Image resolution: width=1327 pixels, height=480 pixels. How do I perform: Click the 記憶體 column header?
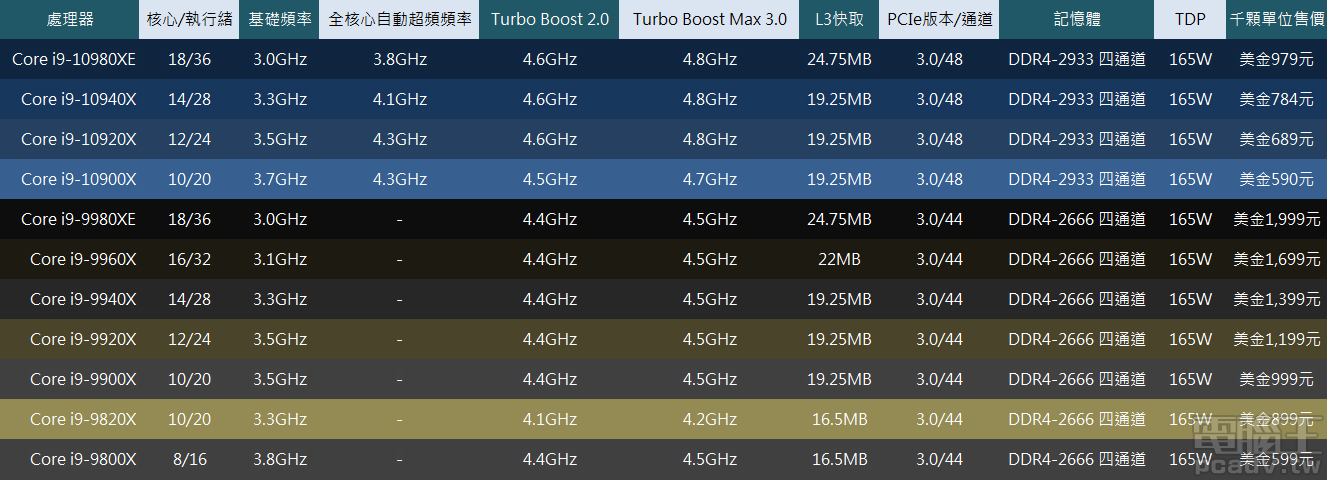[1076, 19]
